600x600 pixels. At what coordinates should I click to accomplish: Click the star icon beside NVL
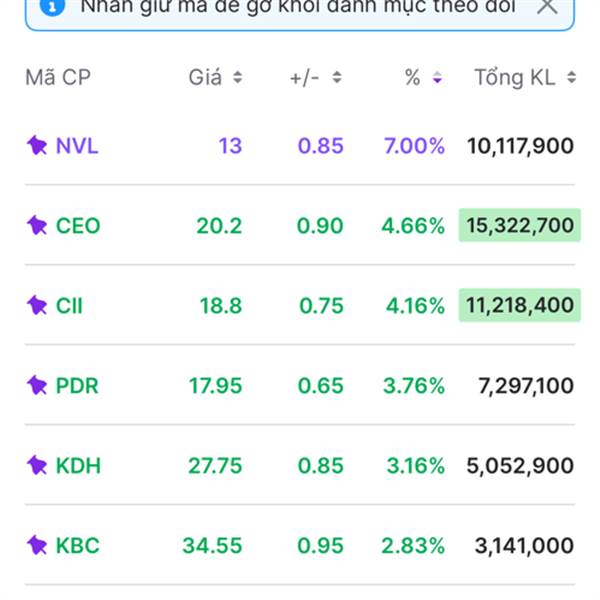coord(37,146)
